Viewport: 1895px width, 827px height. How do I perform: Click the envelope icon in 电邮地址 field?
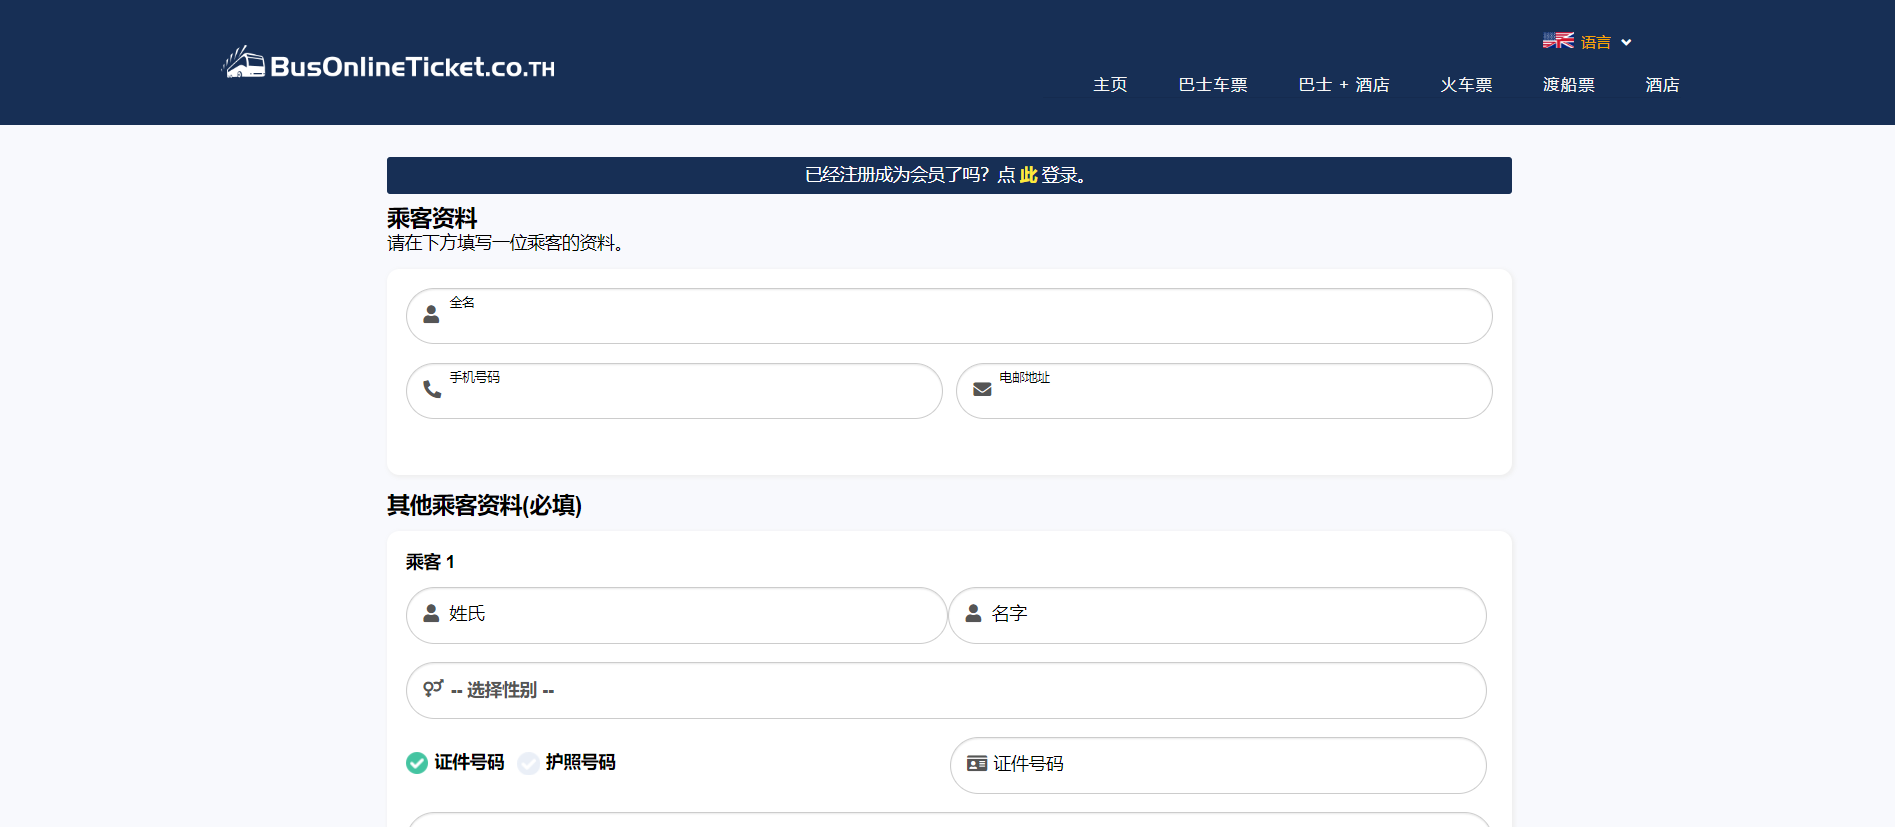coord(982,389)
